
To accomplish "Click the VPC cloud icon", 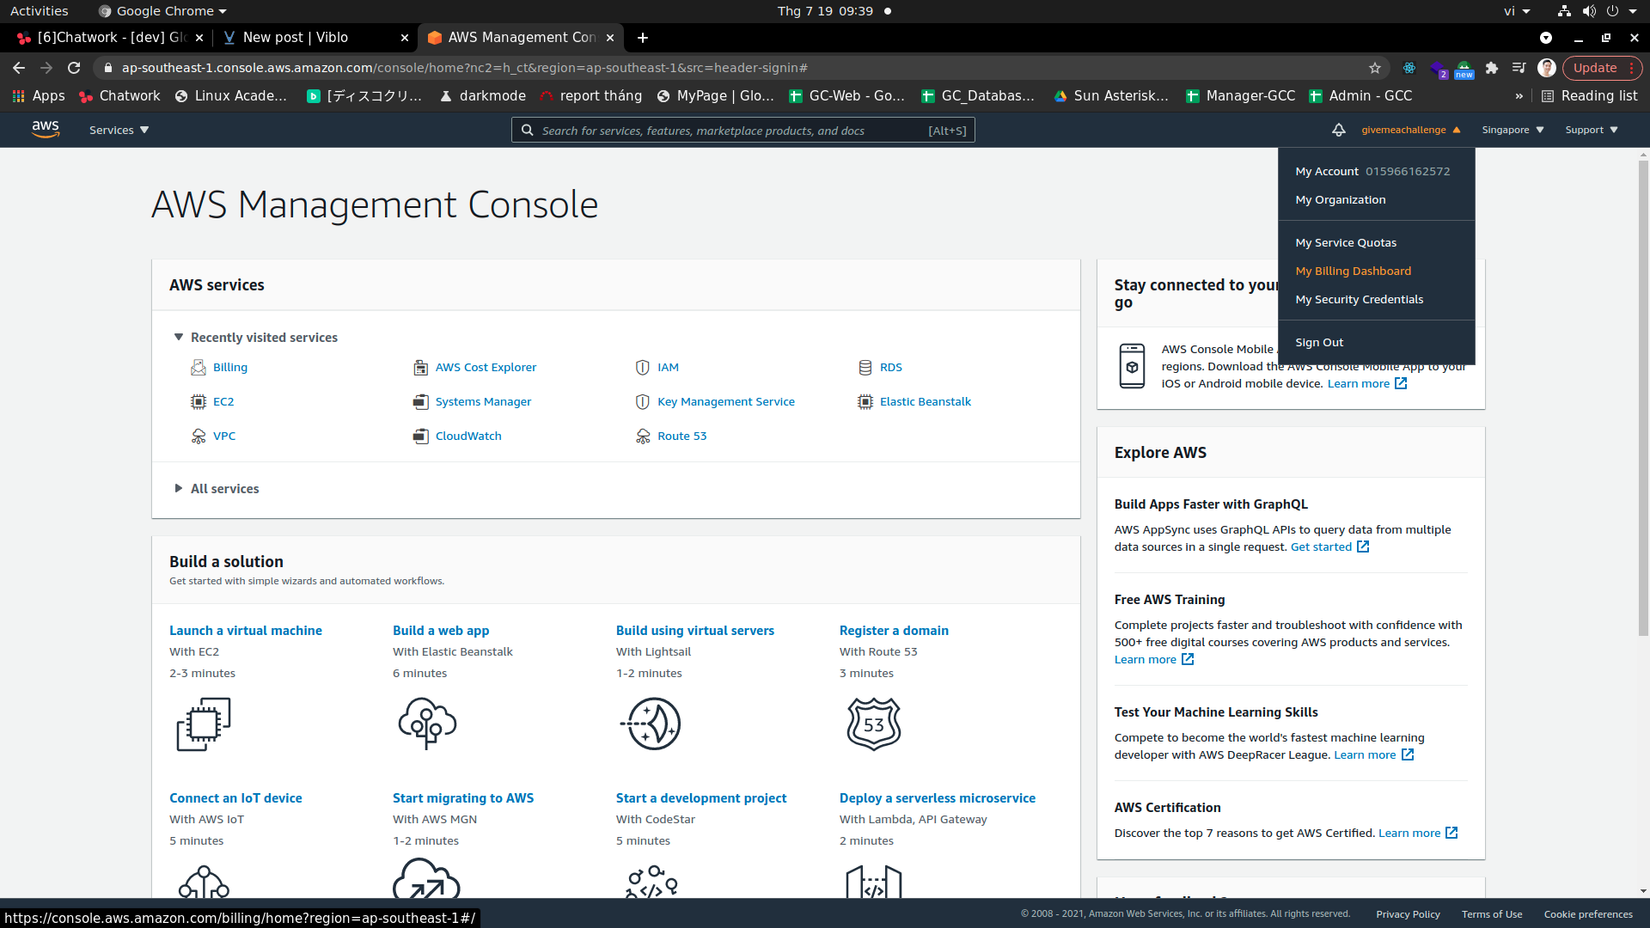I will point(198,436).
